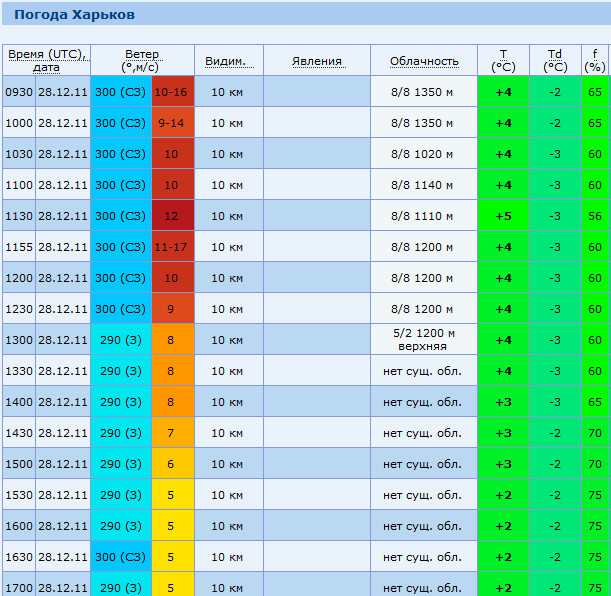Click the "1155" time cell

[19, 247]
